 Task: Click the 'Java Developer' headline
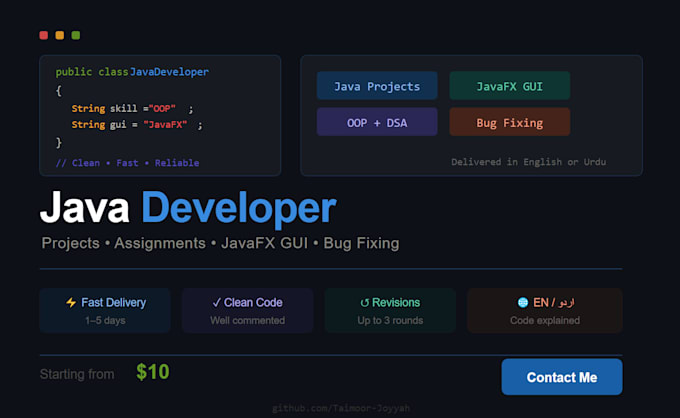(x=188, y=208)
